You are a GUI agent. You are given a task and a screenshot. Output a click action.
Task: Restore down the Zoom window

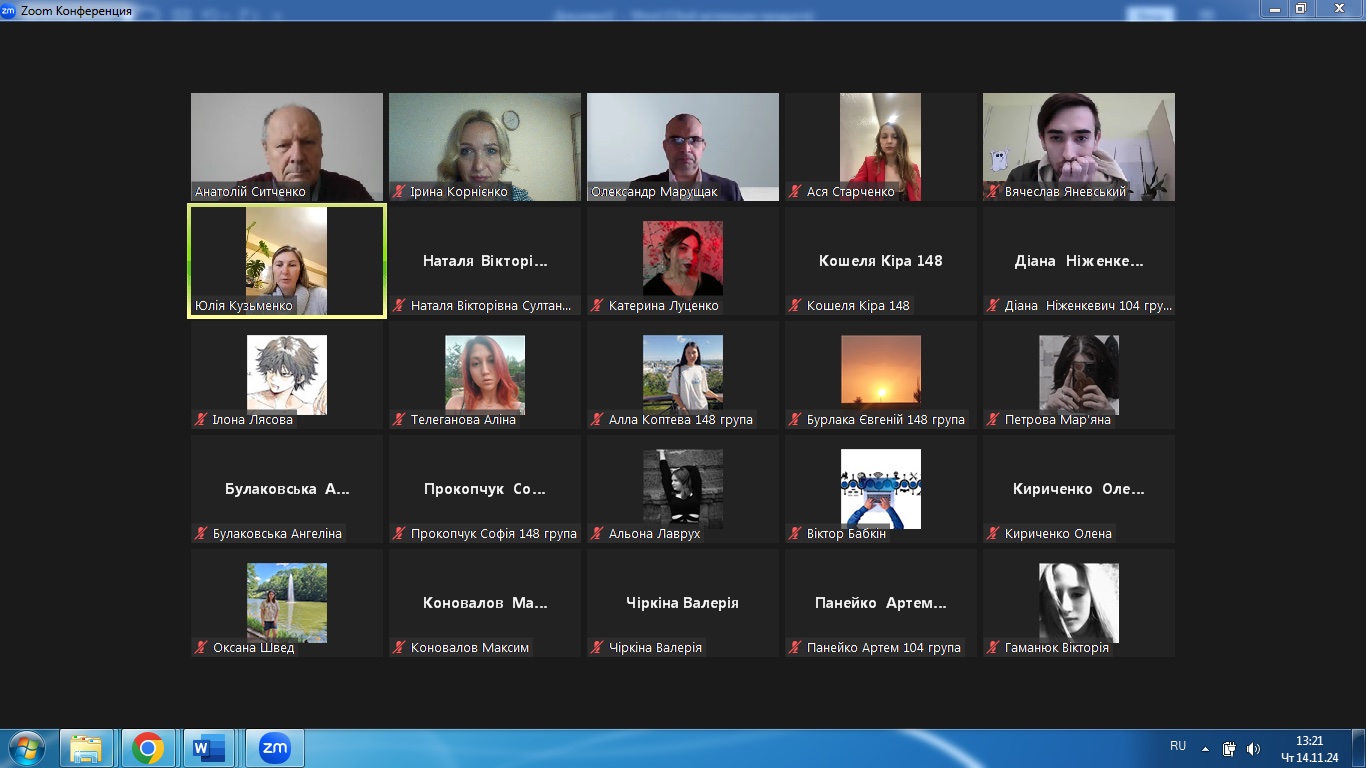[x=1300, y=9]
